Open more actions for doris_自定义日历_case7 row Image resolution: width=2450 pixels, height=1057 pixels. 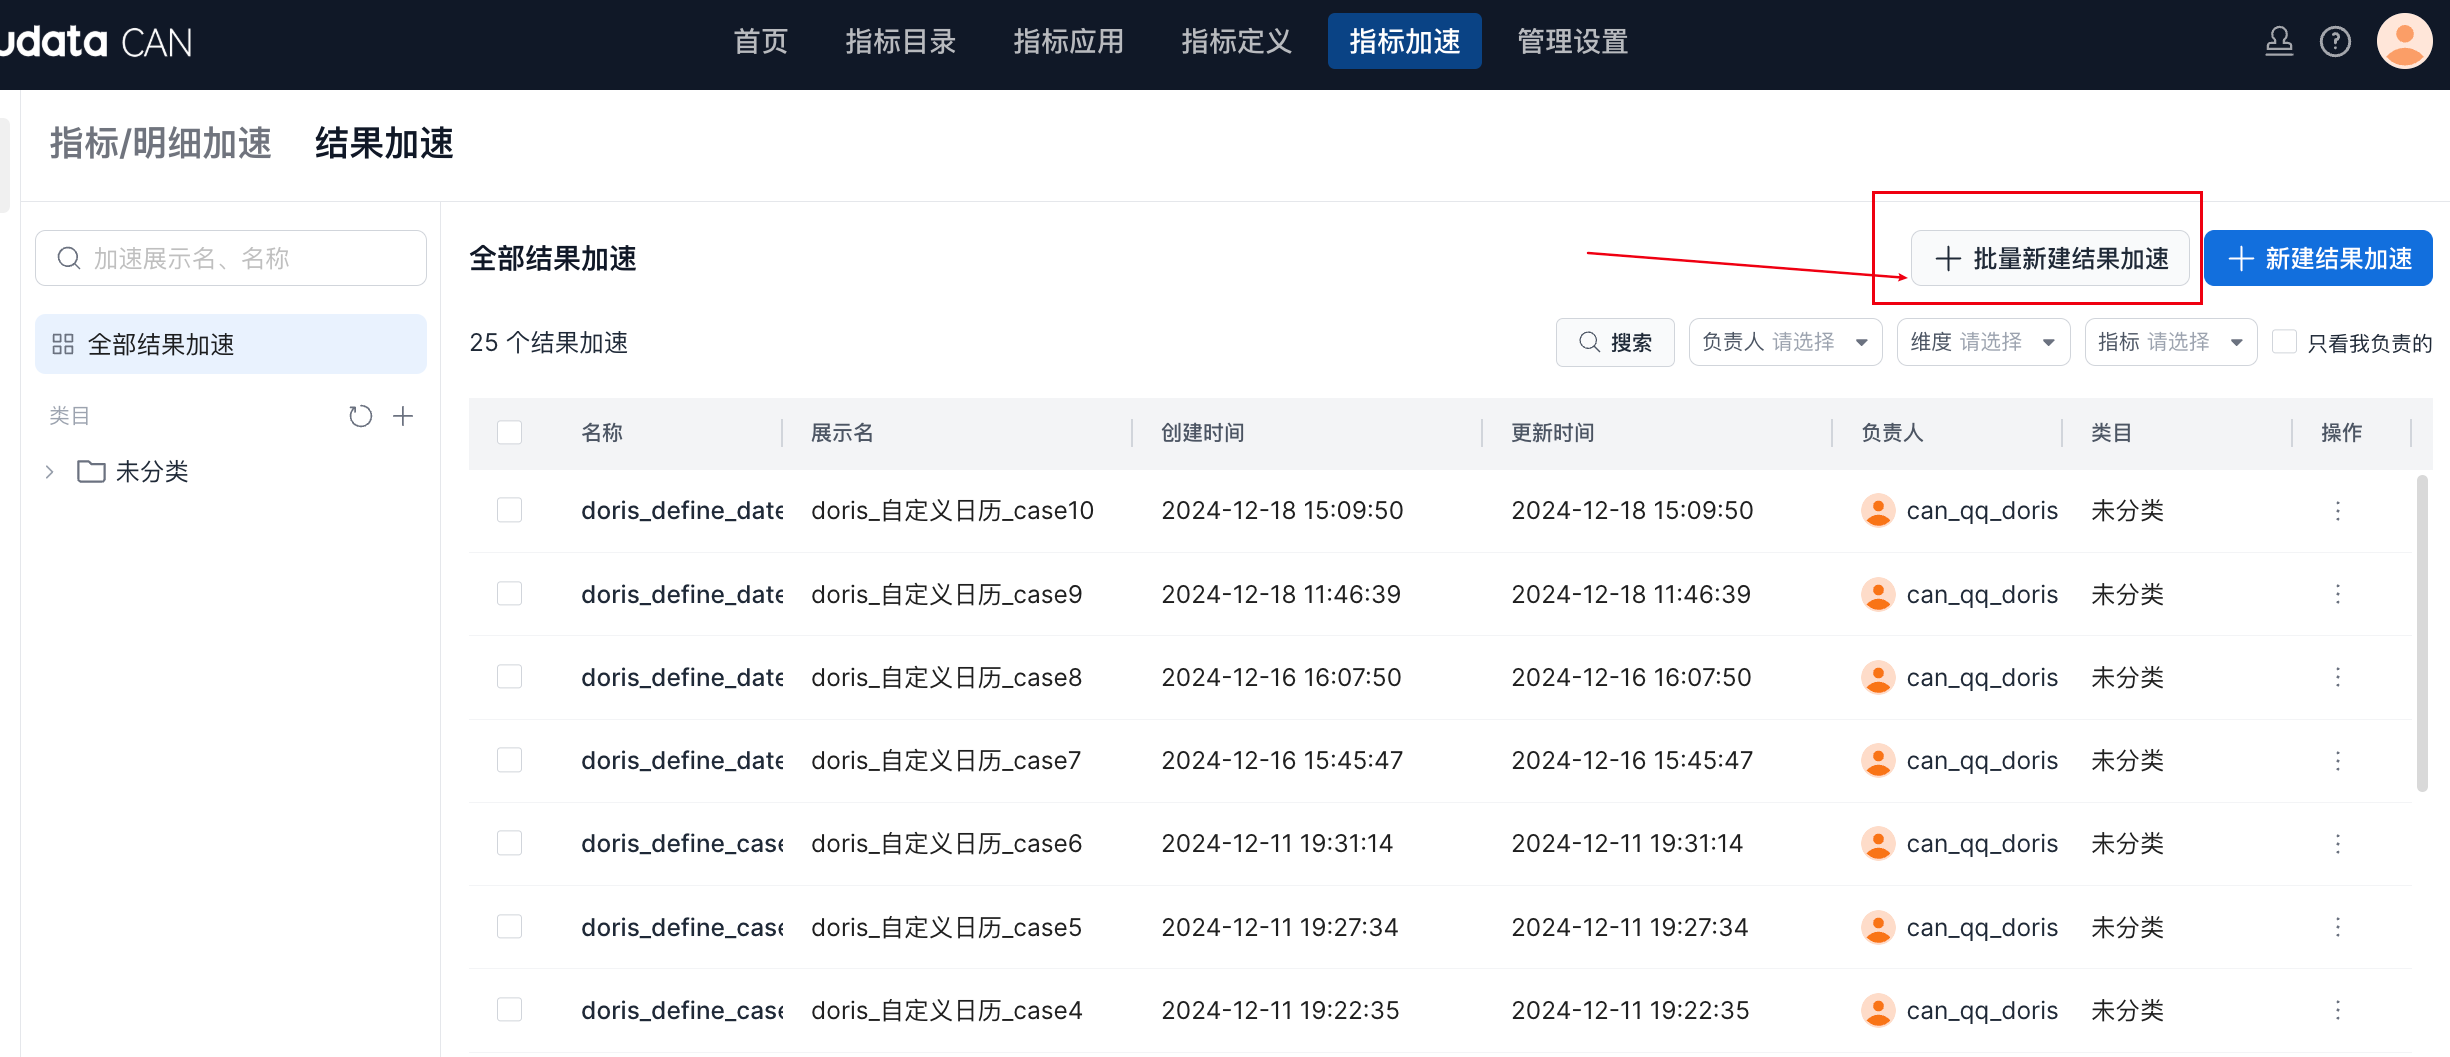2337,761
